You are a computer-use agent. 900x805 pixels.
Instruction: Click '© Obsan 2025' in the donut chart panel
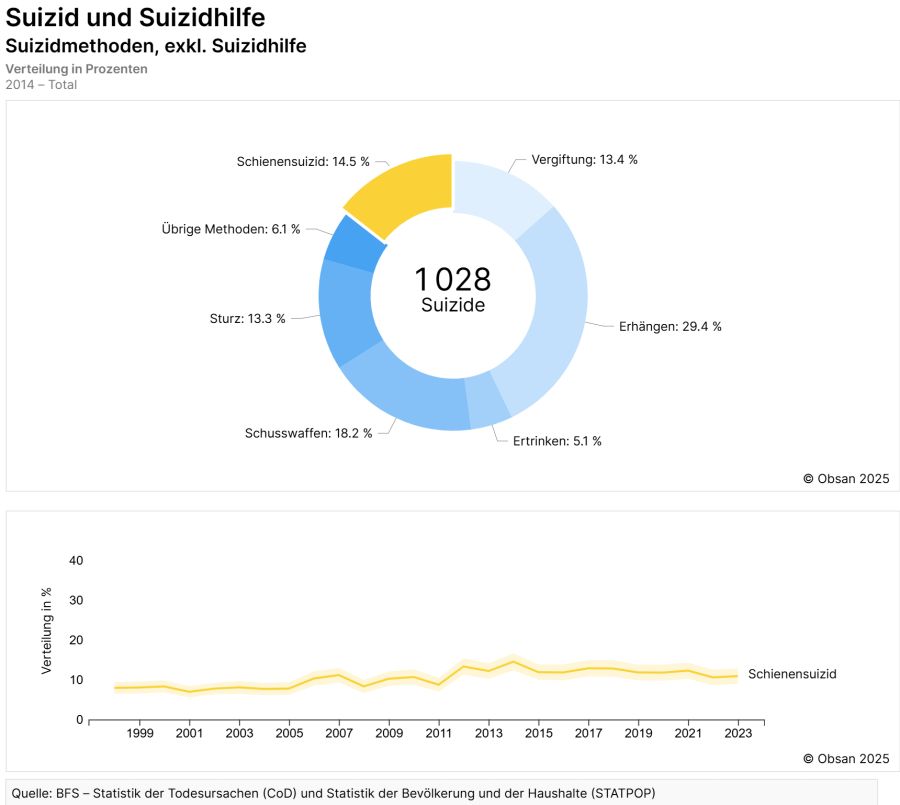846,479
